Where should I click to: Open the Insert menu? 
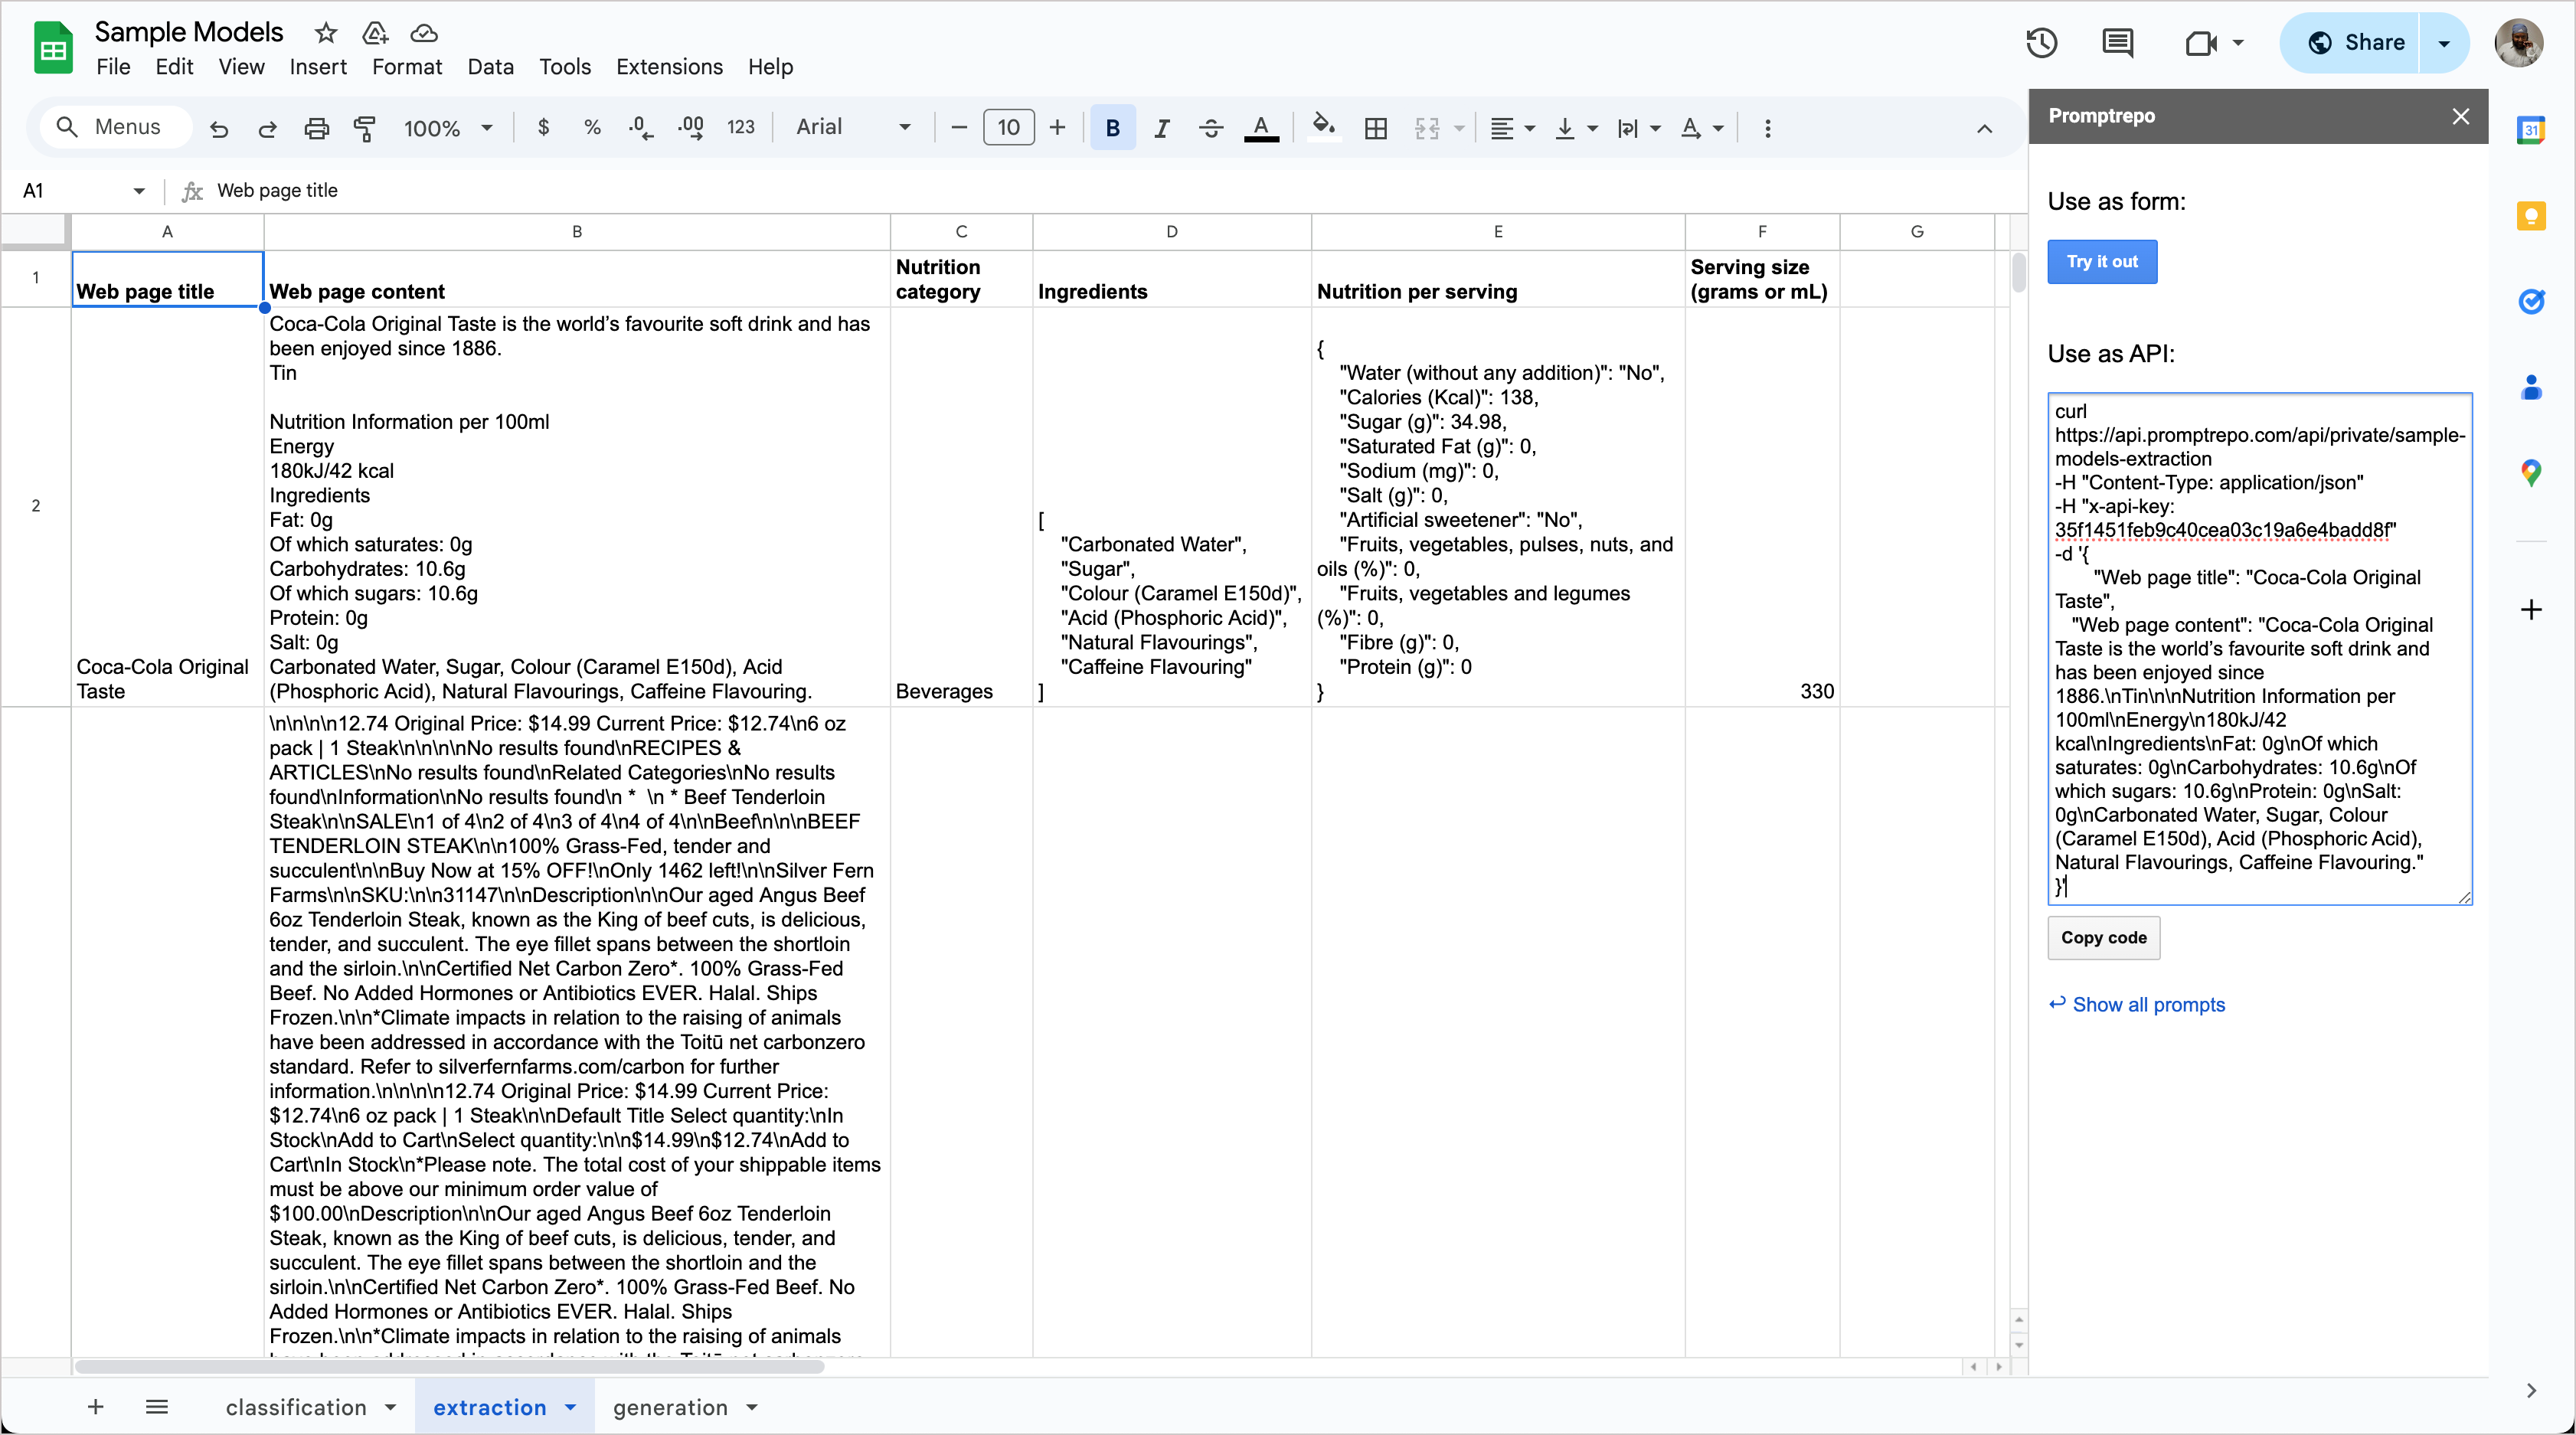coord(318,67)
